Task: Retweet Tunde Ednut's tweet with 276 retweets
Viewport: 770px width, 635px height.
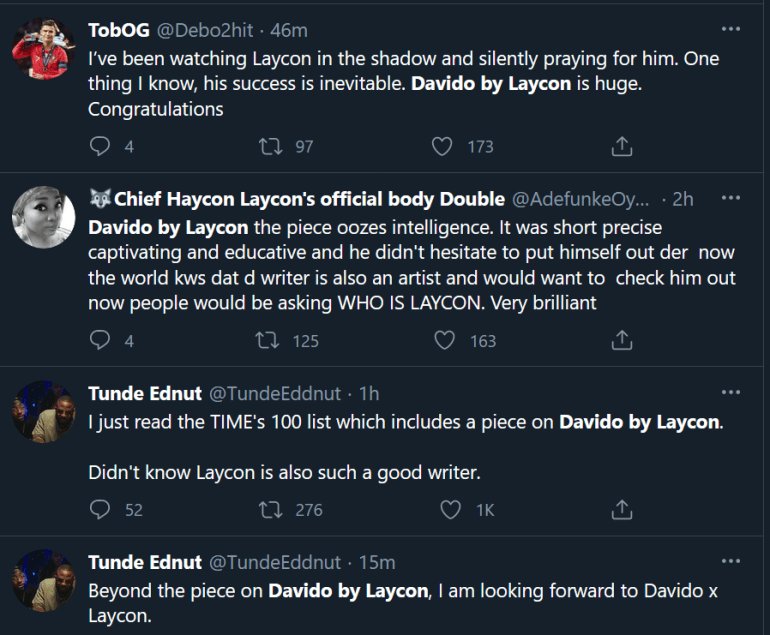Action: tap(270, 510)
